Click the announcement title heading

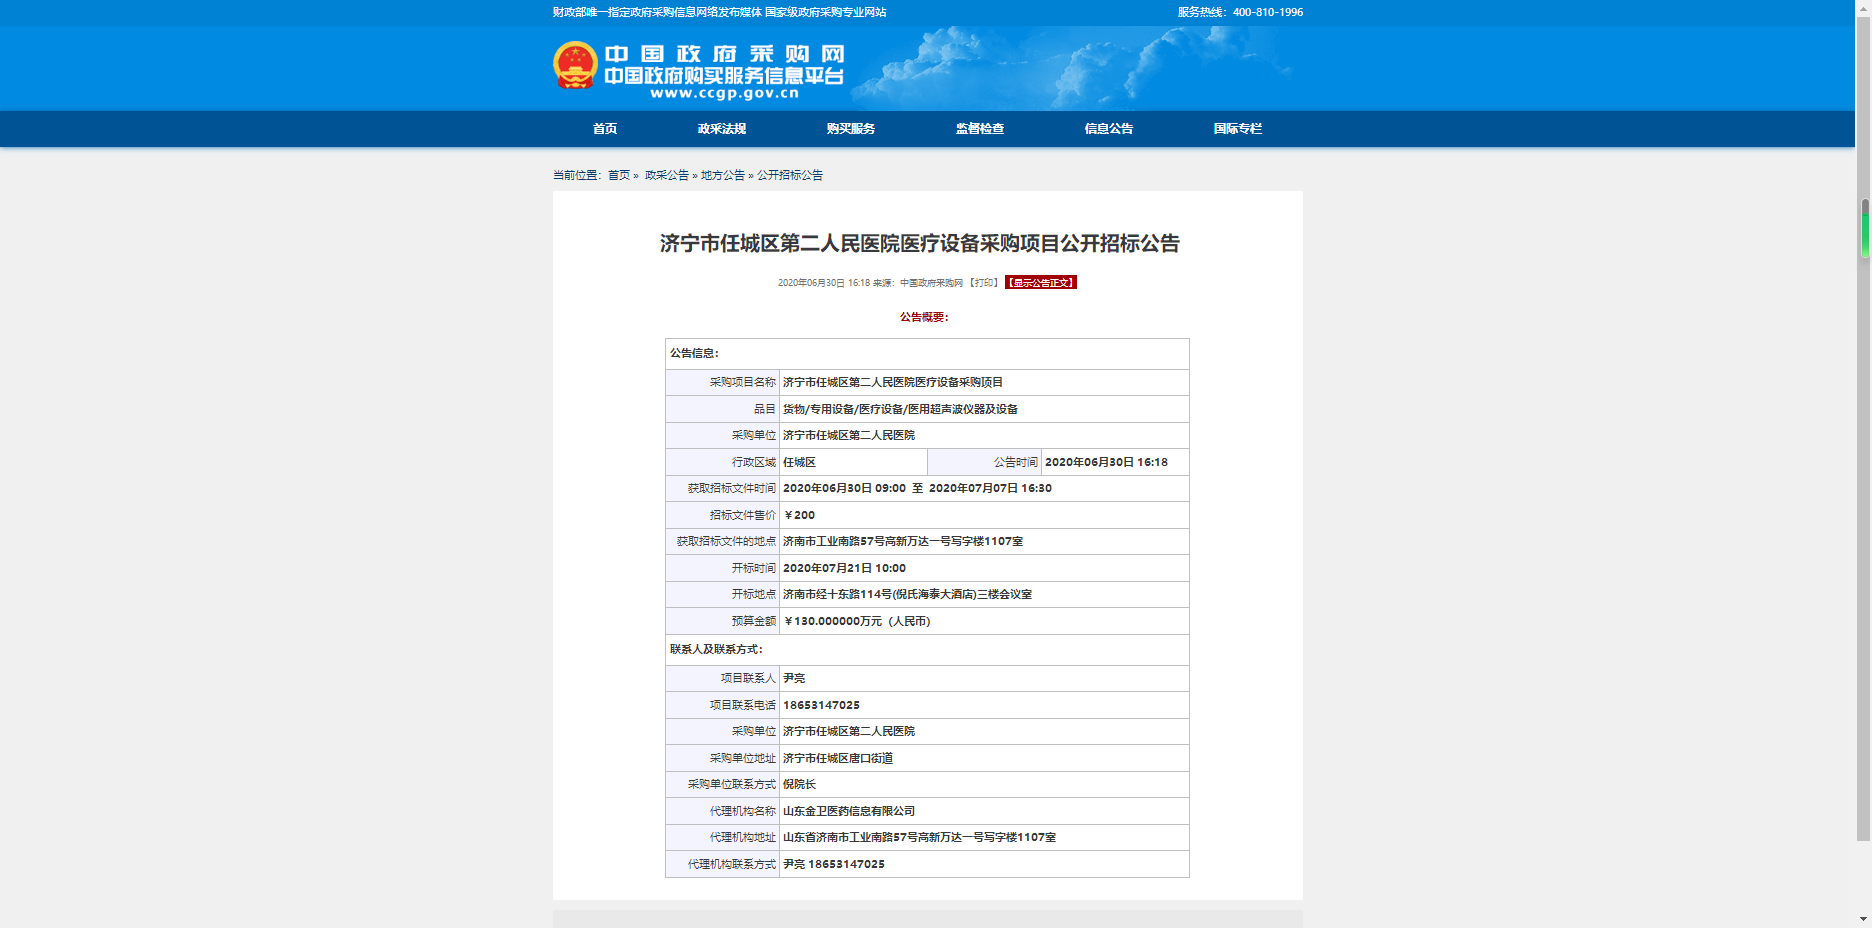(x=920, y=243)
